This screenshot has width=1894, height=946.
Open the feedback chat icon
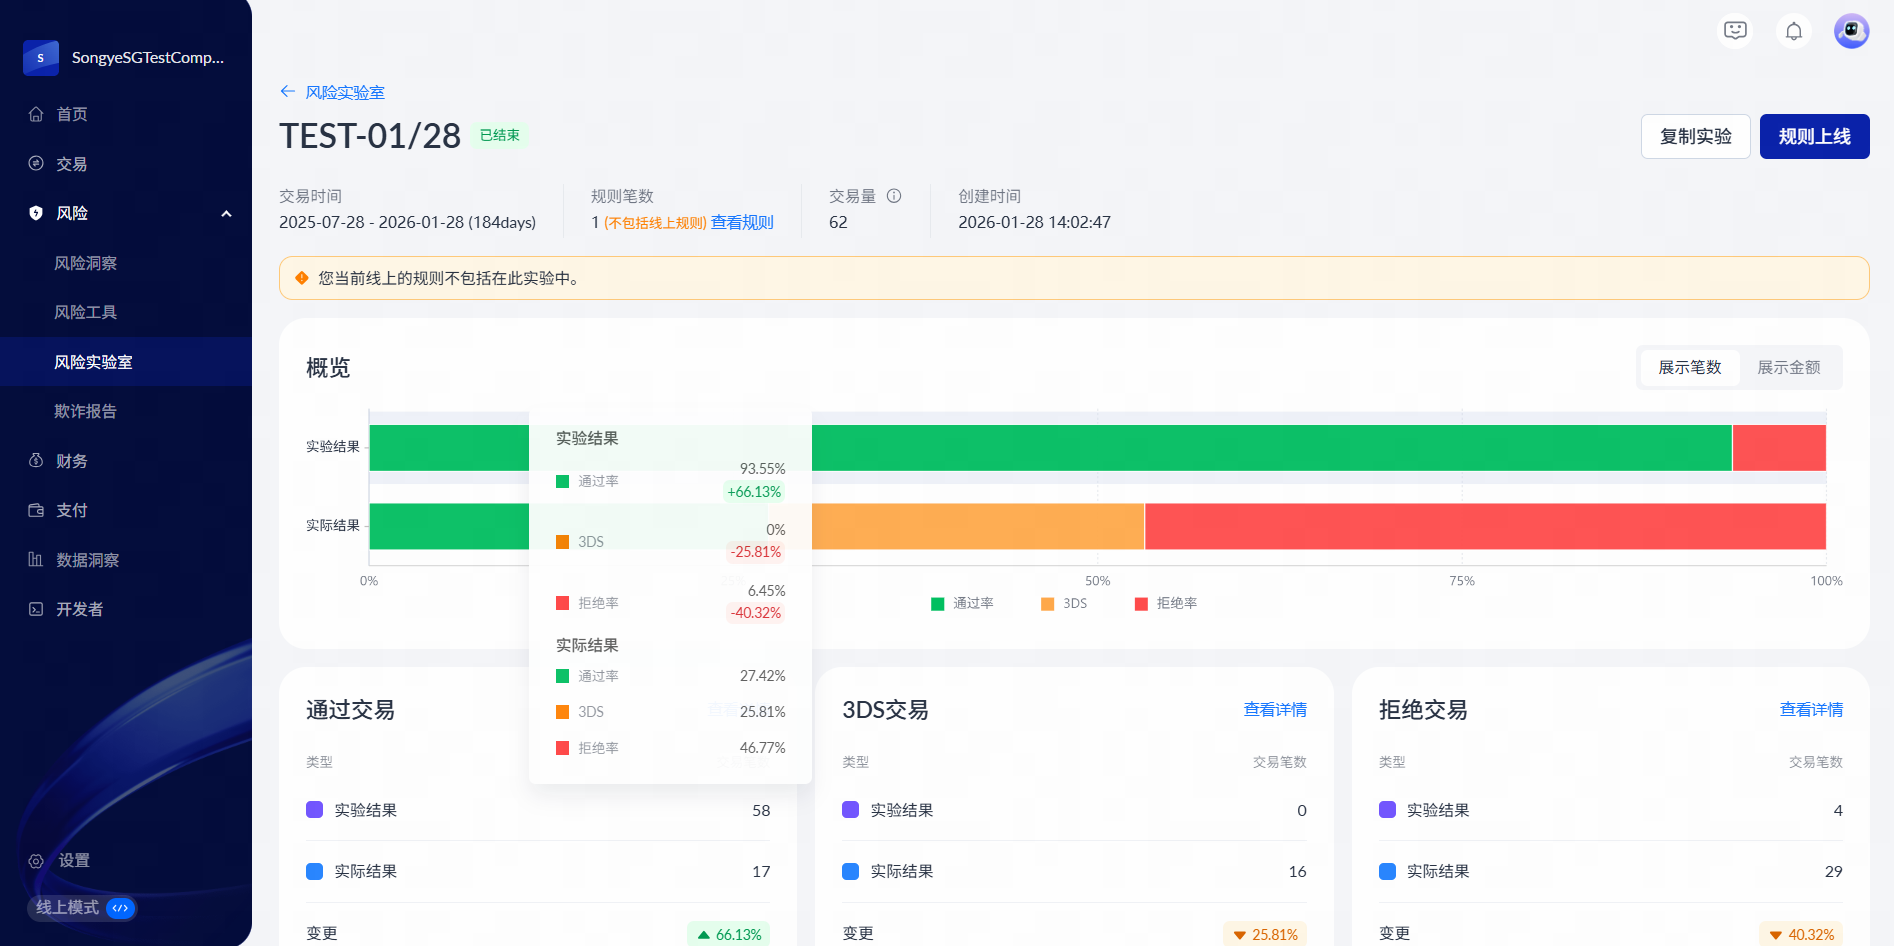(x=1735, y=31)
